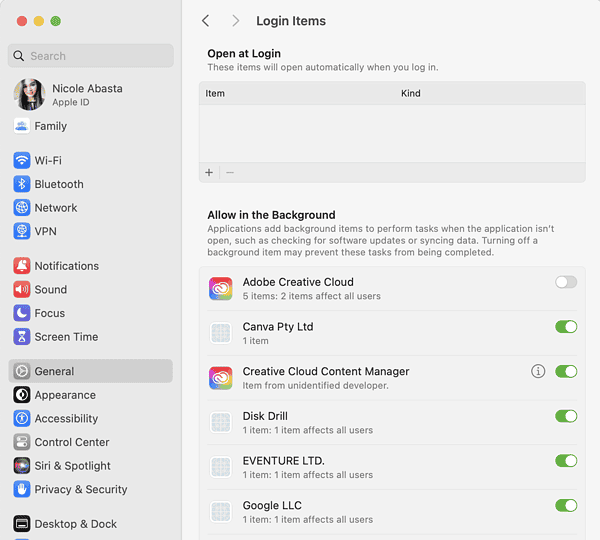Go back using the left chevron
This screenshot has width=600, height=540.
pos(206,21)
